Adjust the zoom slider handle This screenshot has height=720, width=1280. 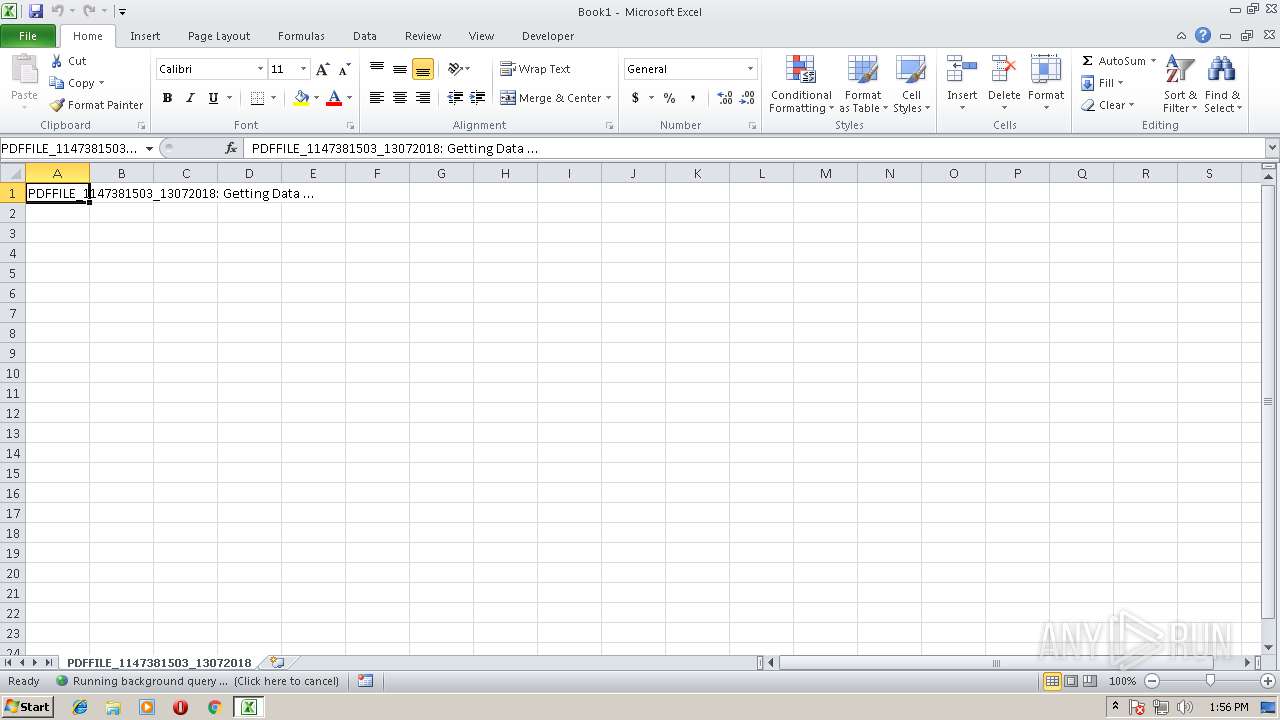(x=1210, y=681)
